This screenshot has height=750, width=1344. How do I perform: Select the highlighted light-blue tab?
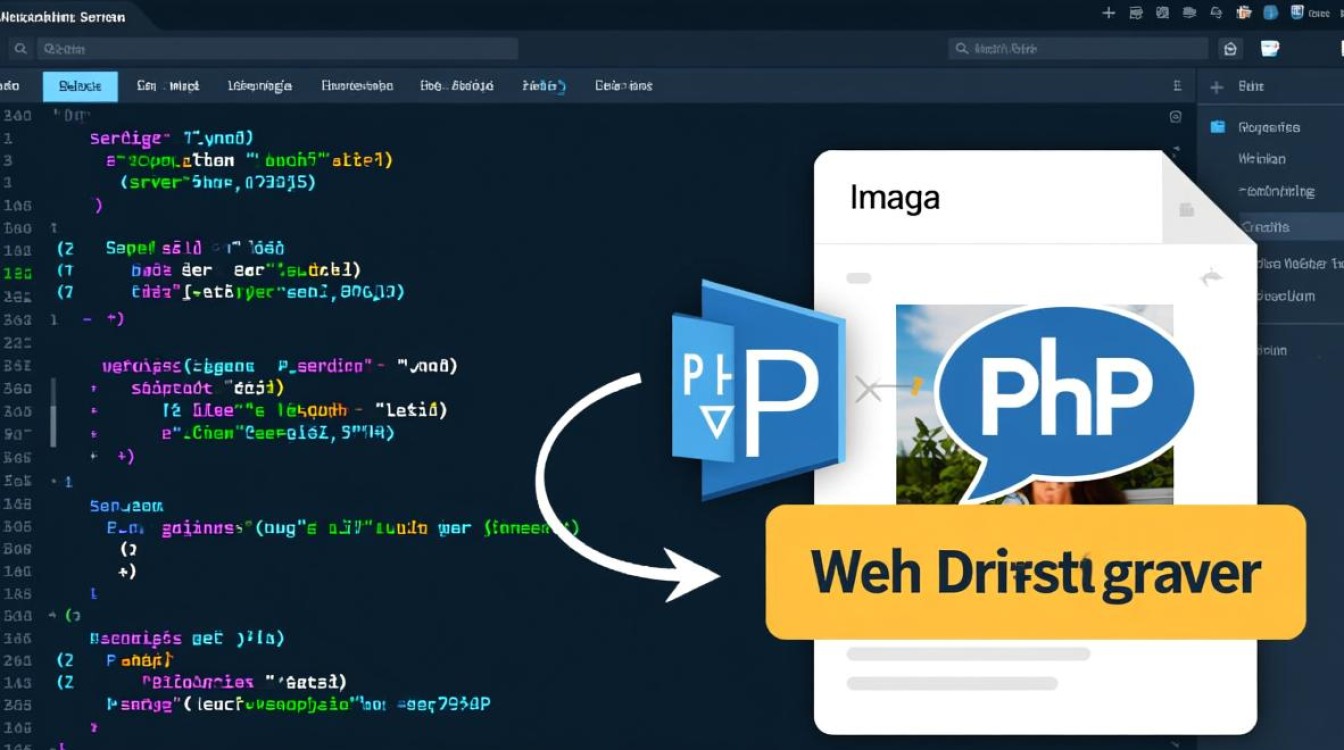pyautogui.click(x=80, y=87)
